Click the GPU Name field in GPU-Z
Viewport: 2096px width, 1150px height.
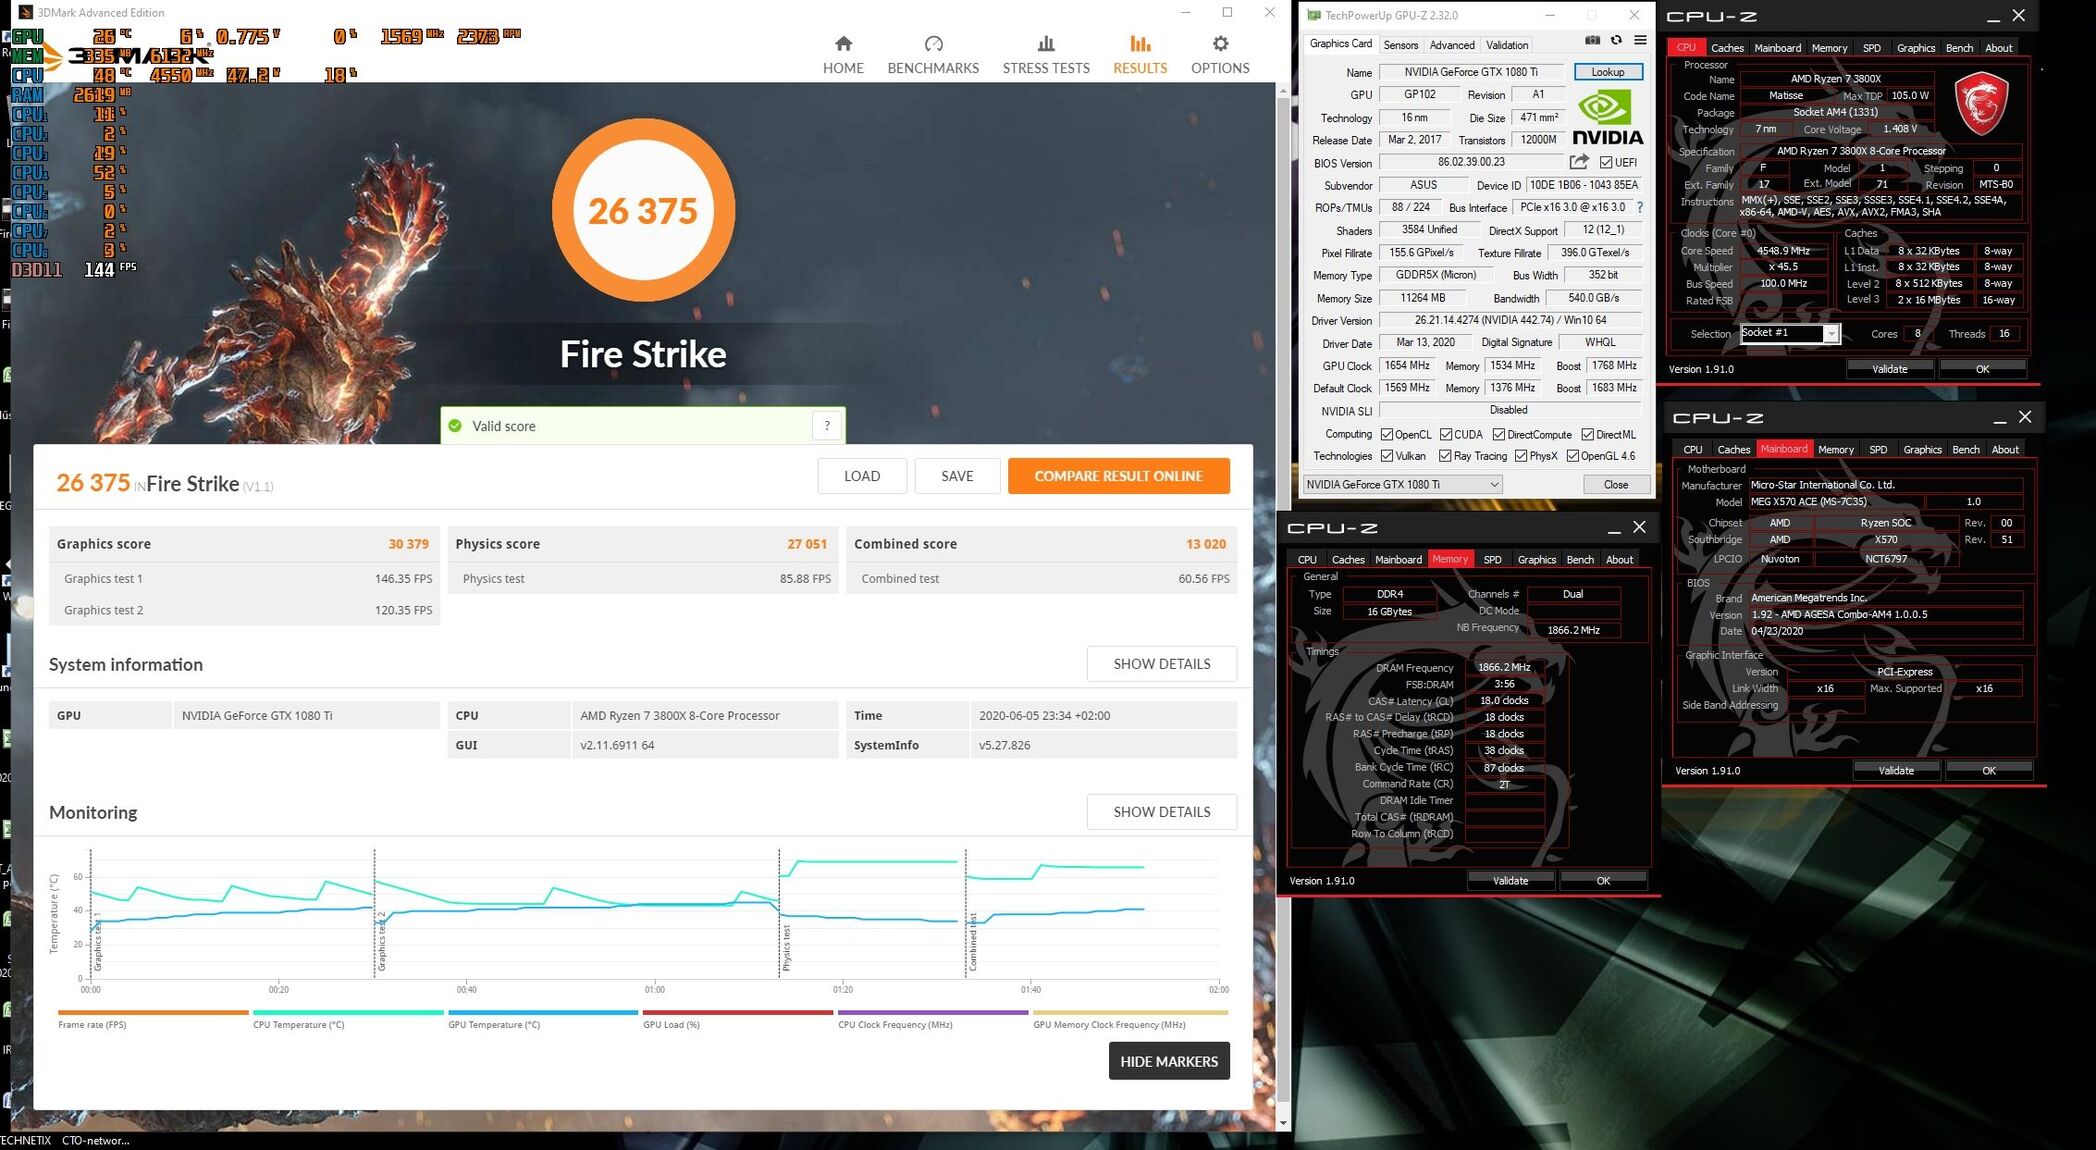click(x=1469, y=72)
